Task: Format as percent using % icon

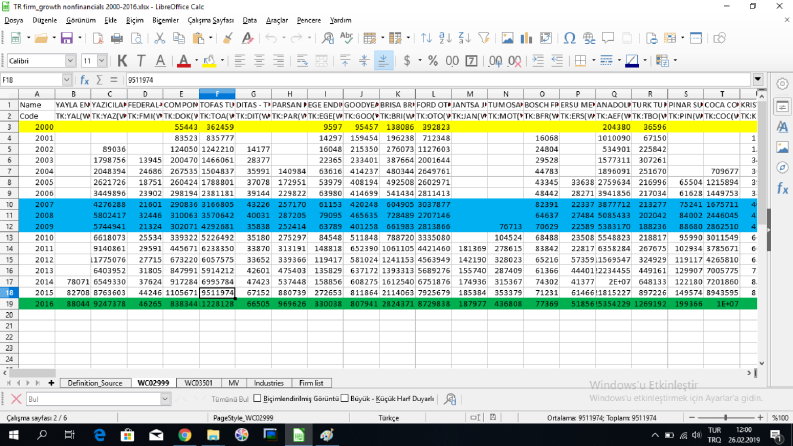Action: tap(433, 61)
